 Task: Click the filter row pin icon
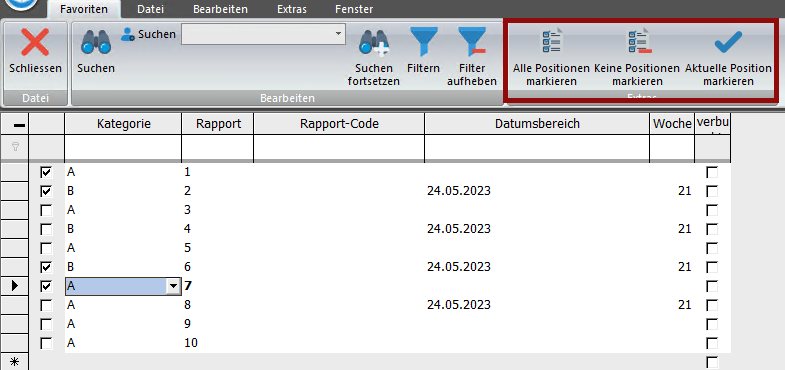[x=15, y=147]
